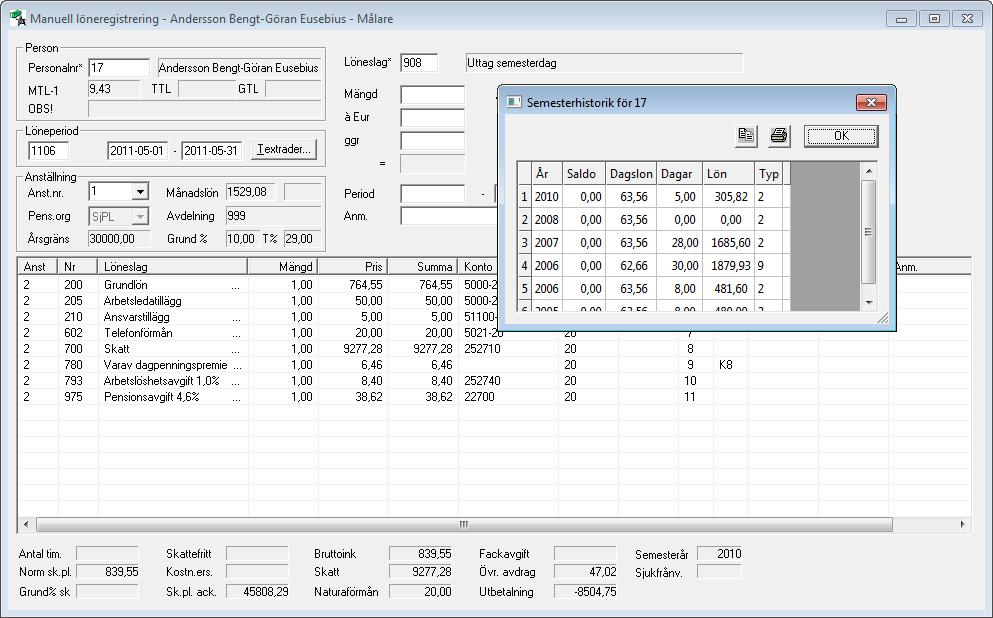Click the År column header in dialog

[x=547, y=173]
